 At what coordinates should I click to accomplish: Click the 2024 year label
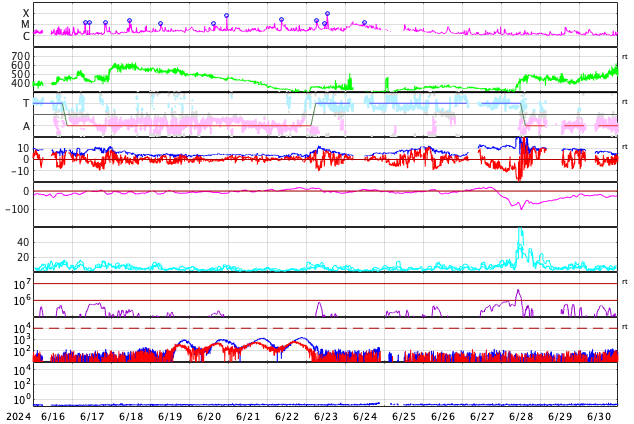pos(18,417)
